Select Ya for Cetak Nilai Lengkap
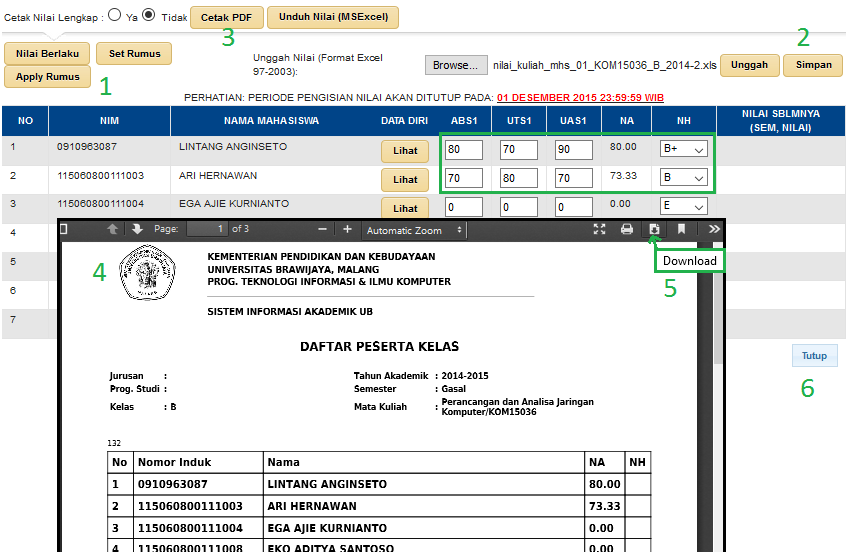846x552 pixels. (114, 15)
